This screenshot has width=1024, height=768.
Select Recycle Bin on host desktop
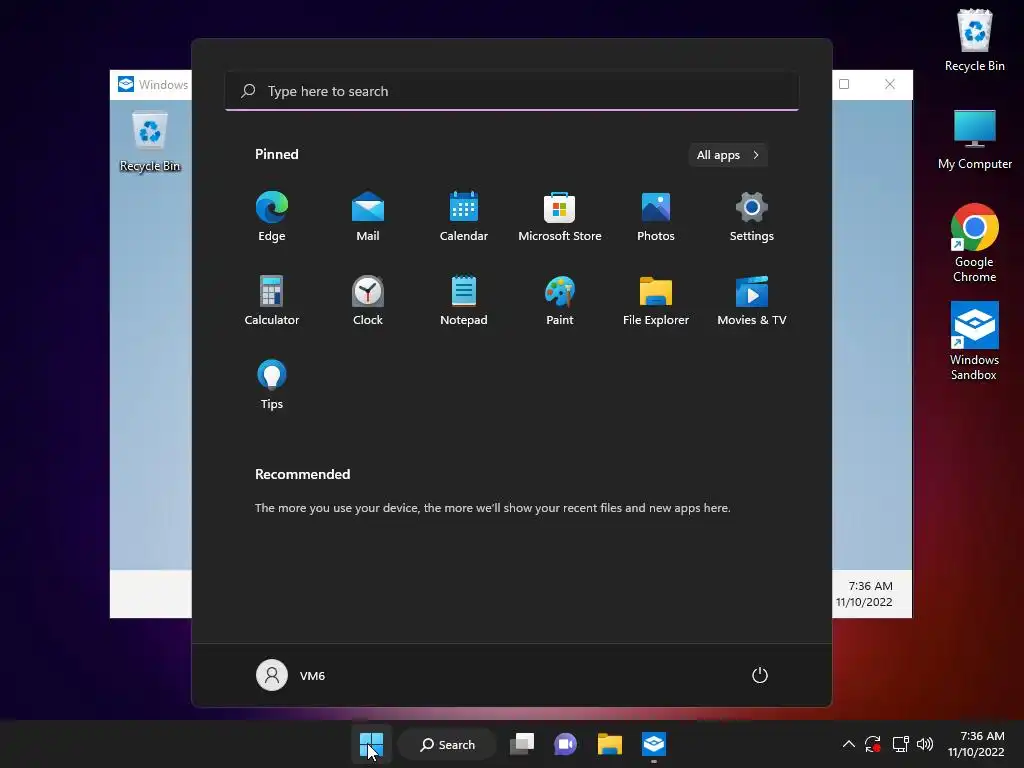pyautogui.click(x=974, y=40)
